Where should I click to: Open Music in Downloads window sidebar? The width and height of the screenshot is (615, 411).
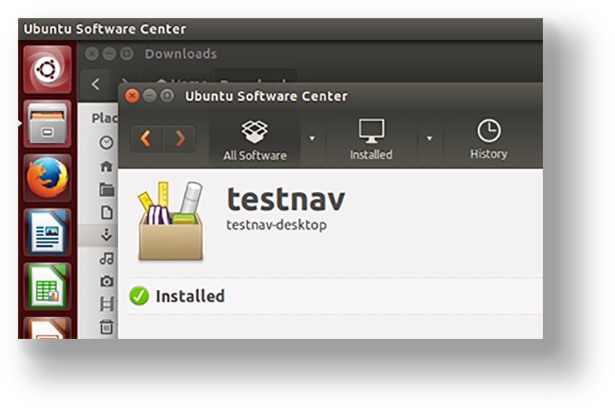pyautogui.click(x=107, y=258)
